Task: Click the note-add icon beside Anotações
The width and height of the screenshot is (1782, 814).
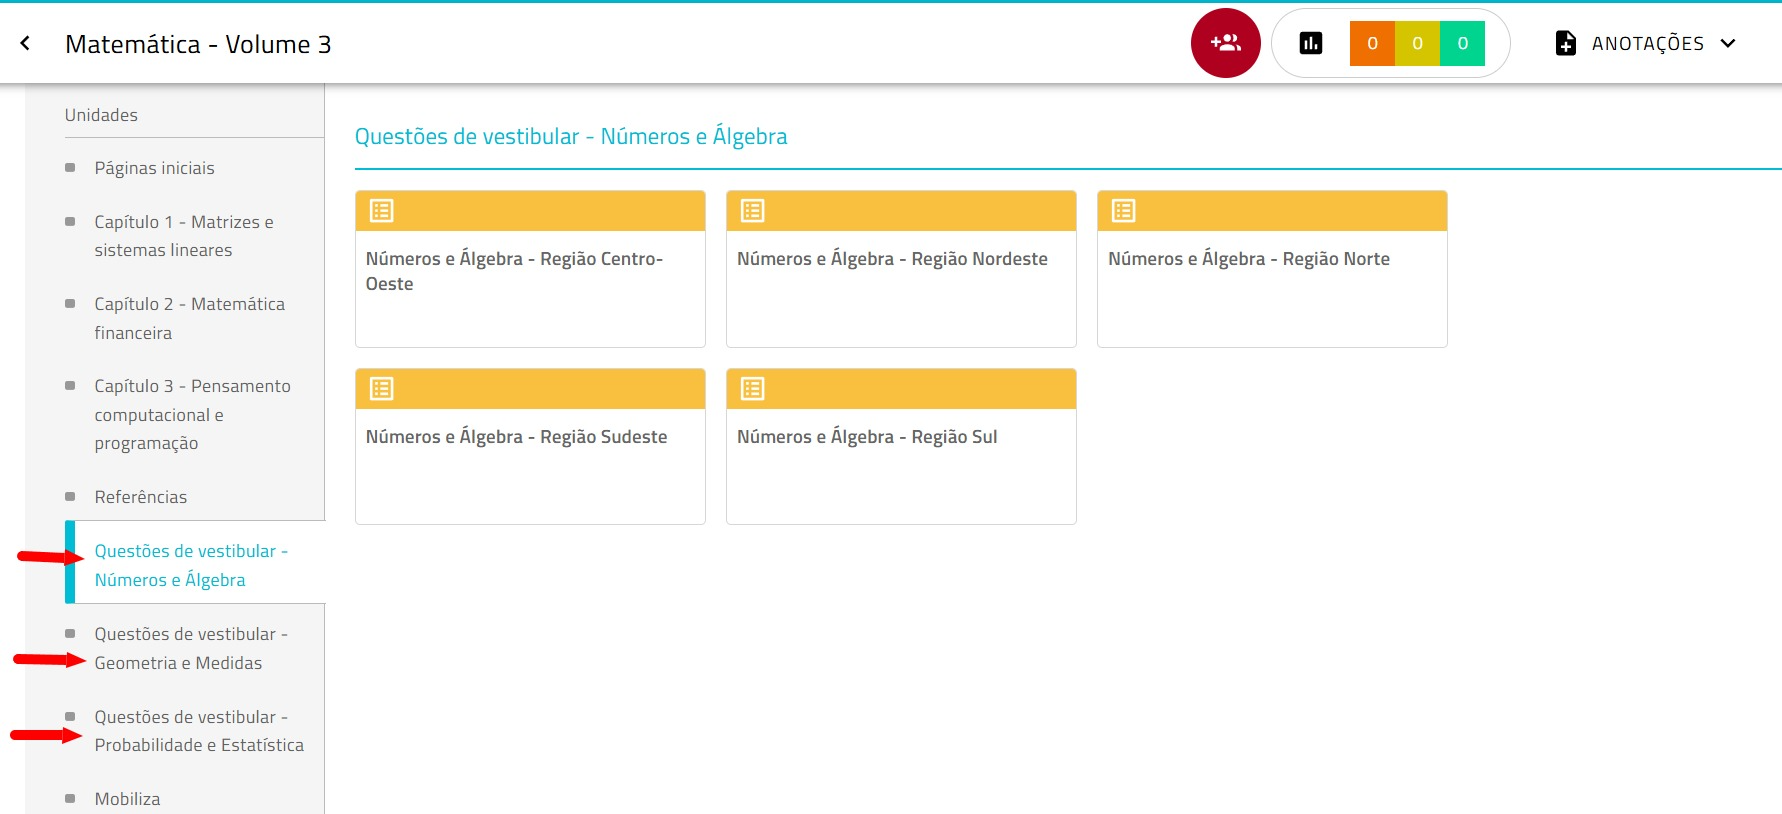Action: tap(1566, 43)
